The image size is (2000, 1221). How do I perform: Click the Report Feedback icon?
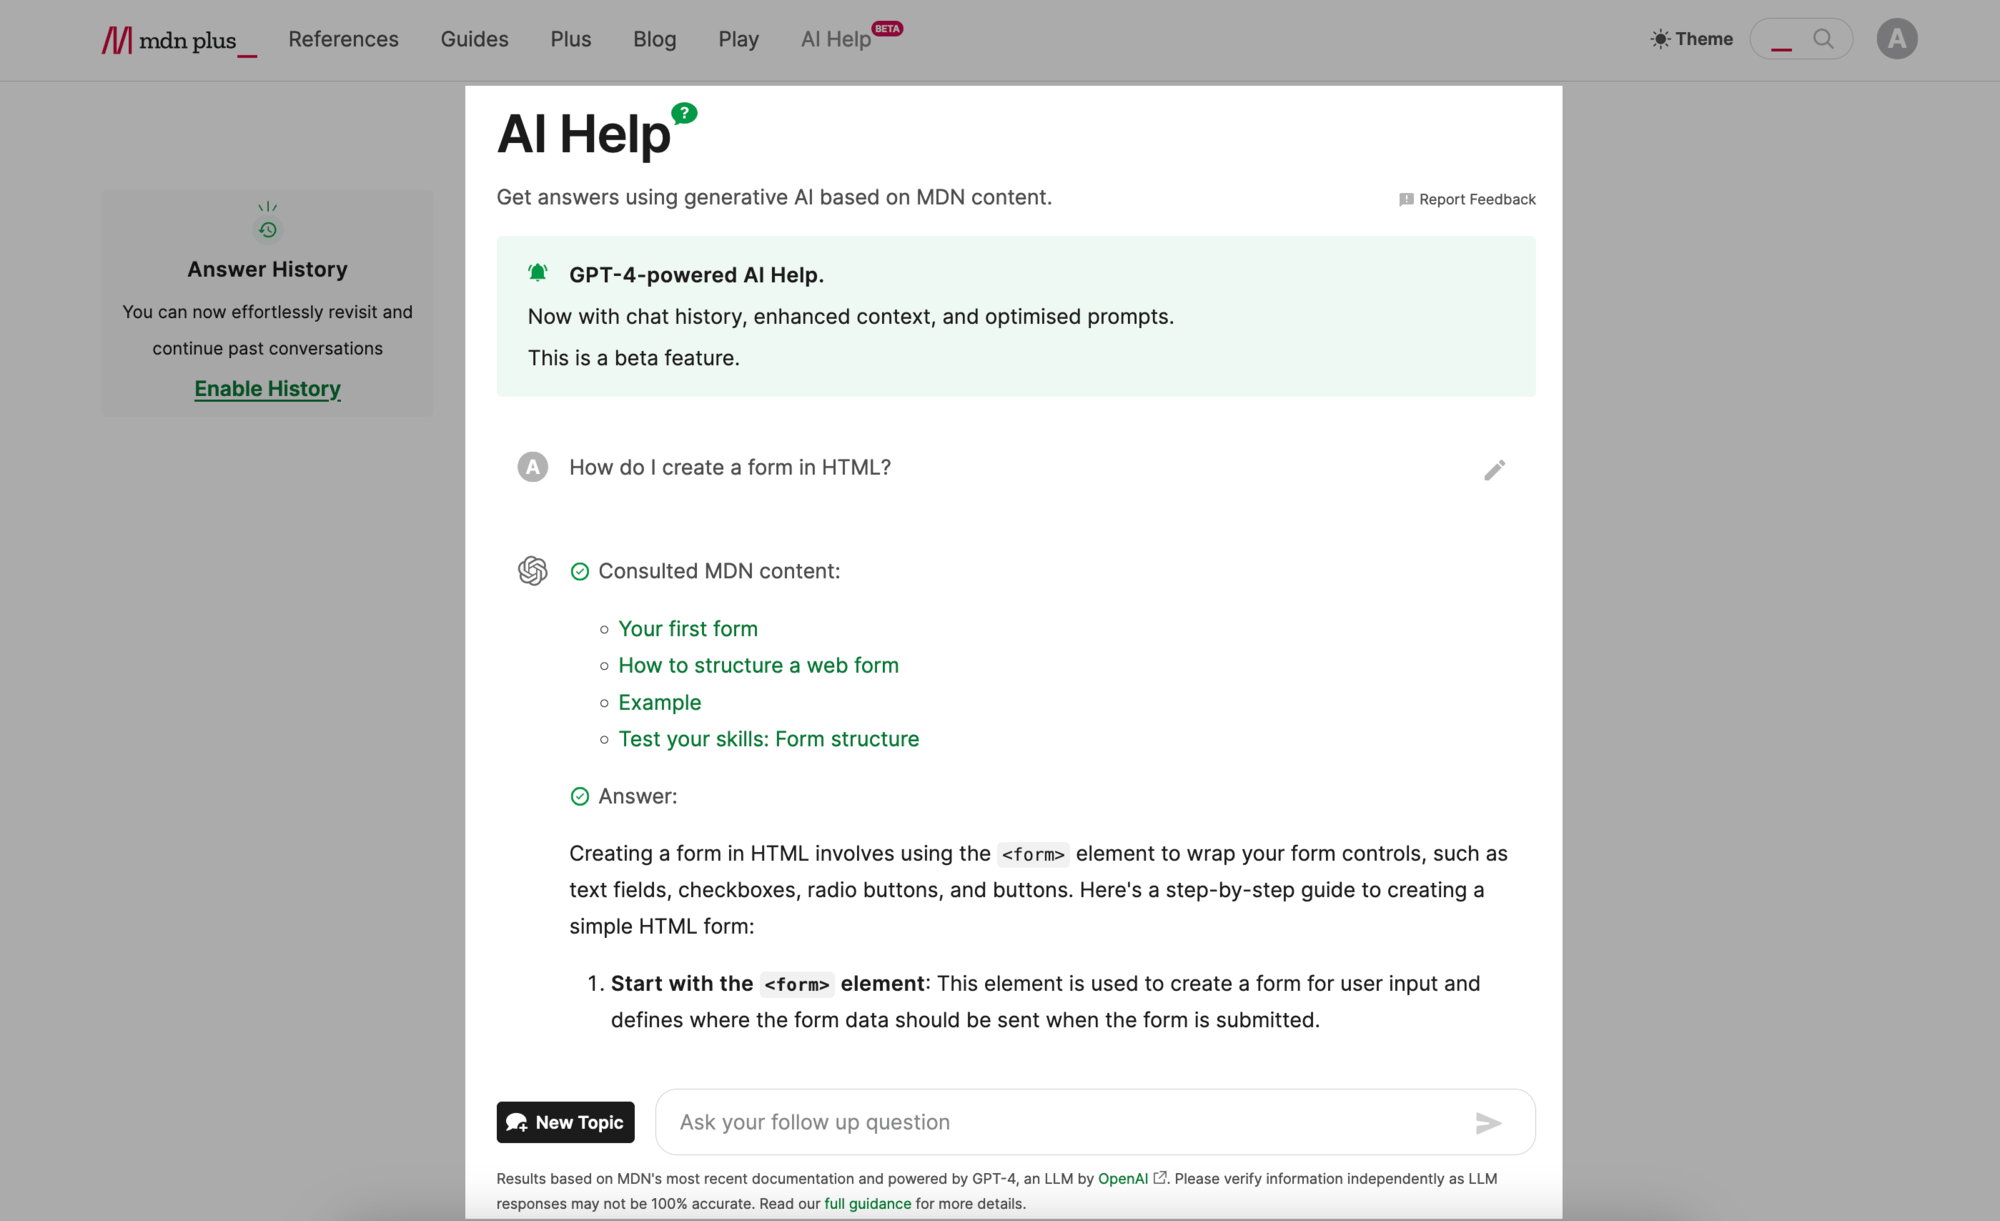pos(1406,199)
